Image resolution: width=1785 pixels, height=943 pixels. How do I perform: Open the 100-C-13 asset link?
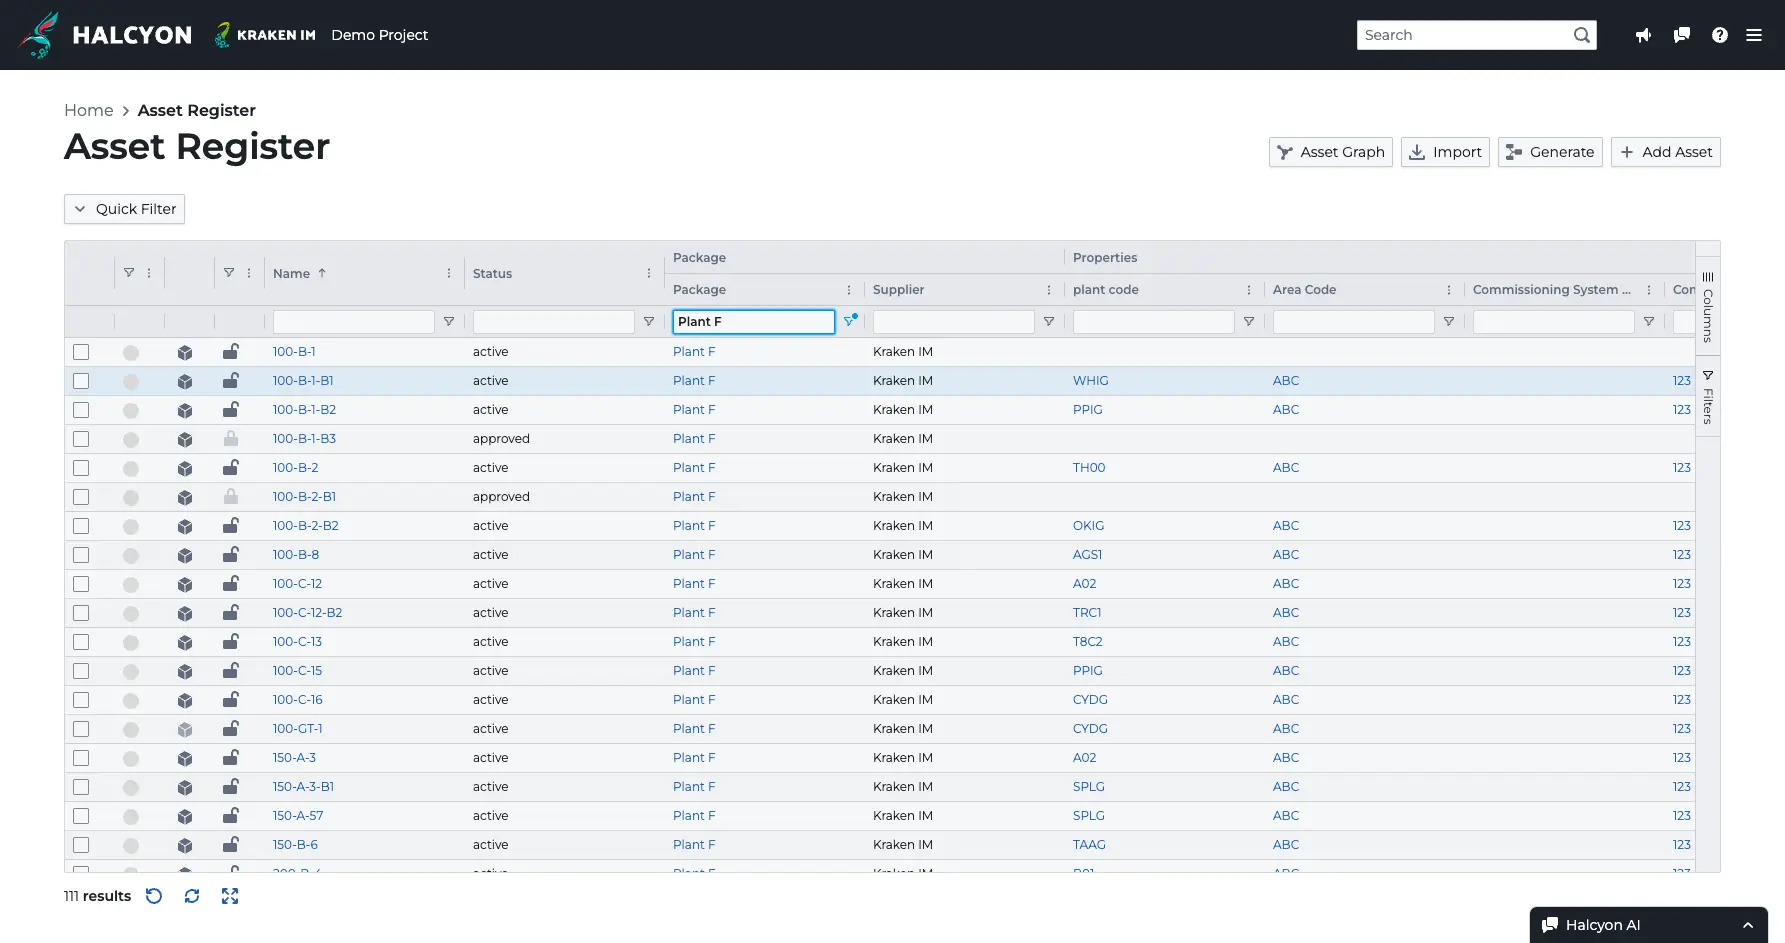coord(297,642)
